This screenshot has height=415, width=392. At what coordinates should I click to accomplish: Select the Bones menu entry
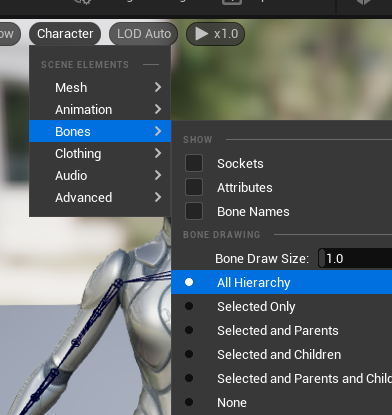point(100,131)
